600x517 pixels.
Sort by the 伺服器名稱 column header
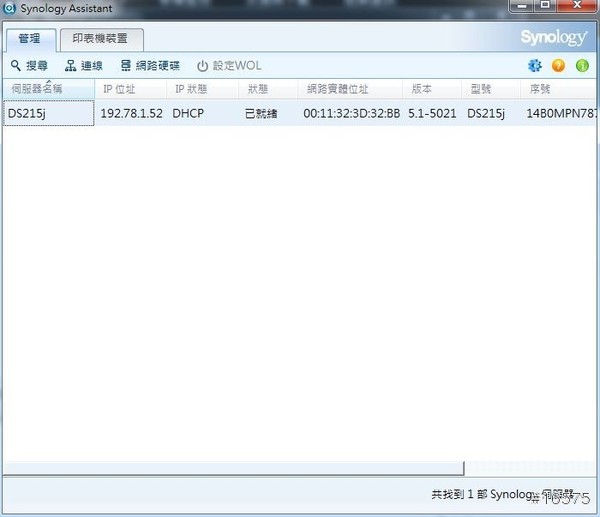coord(49,89)
